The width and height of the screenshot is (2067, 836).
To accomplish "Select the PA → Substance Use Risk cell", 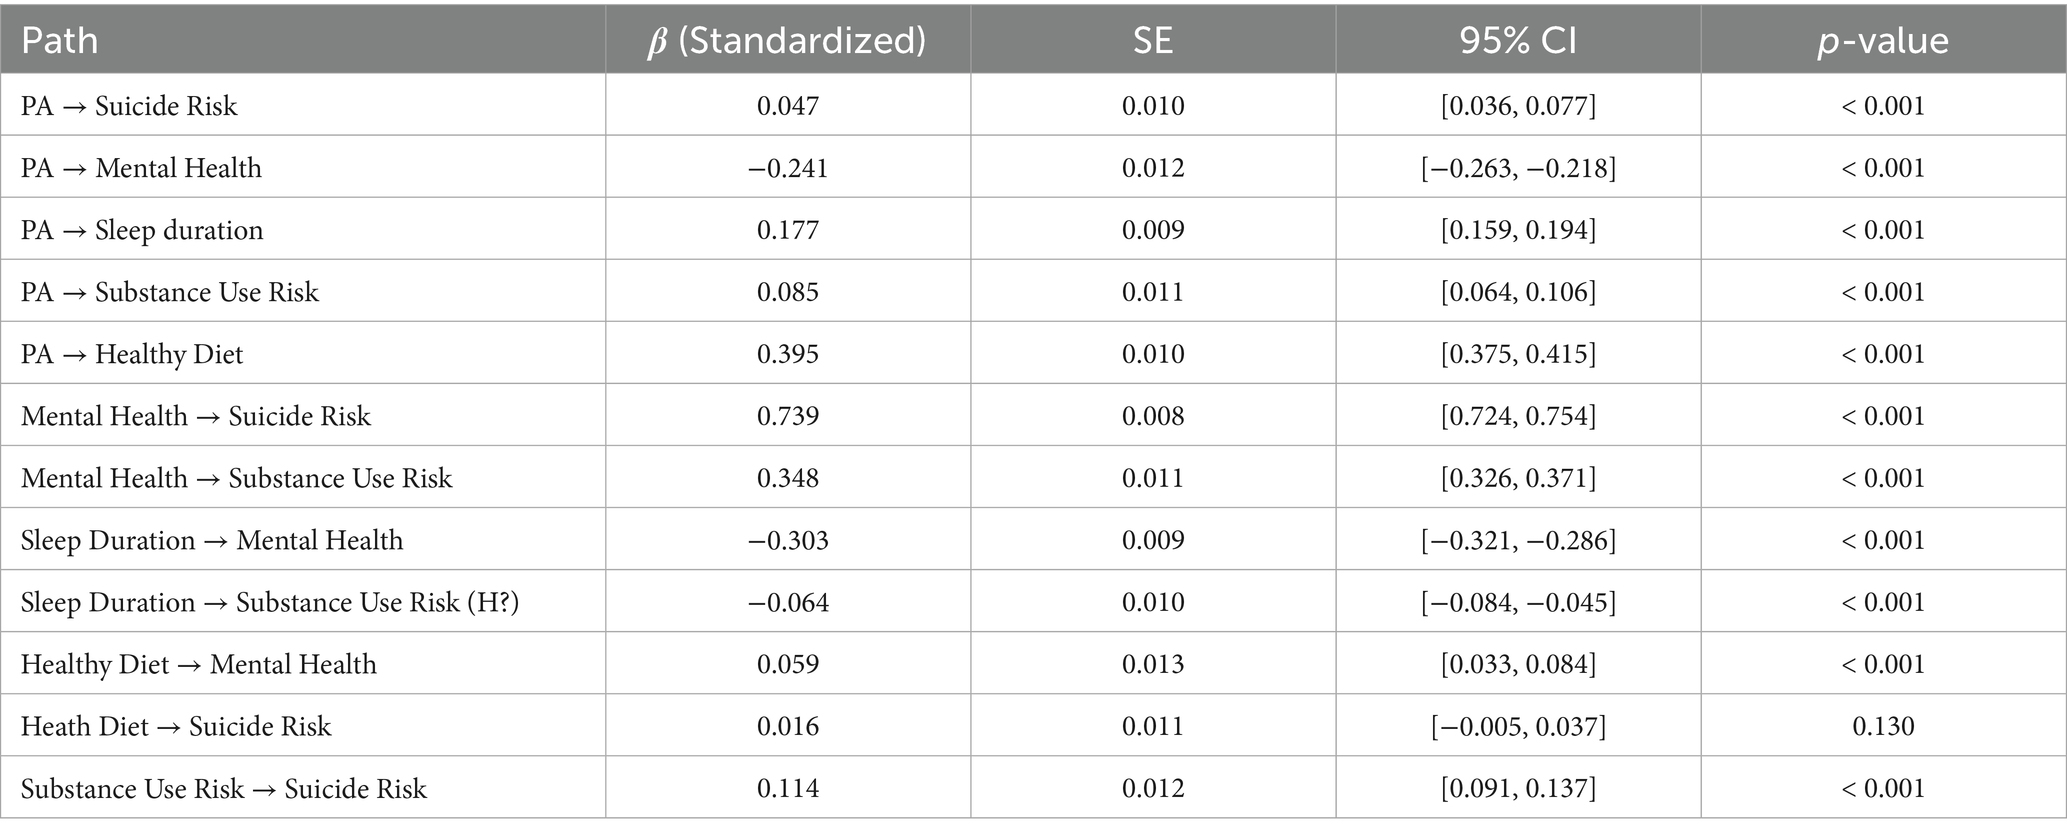I will tap(170, 292).
